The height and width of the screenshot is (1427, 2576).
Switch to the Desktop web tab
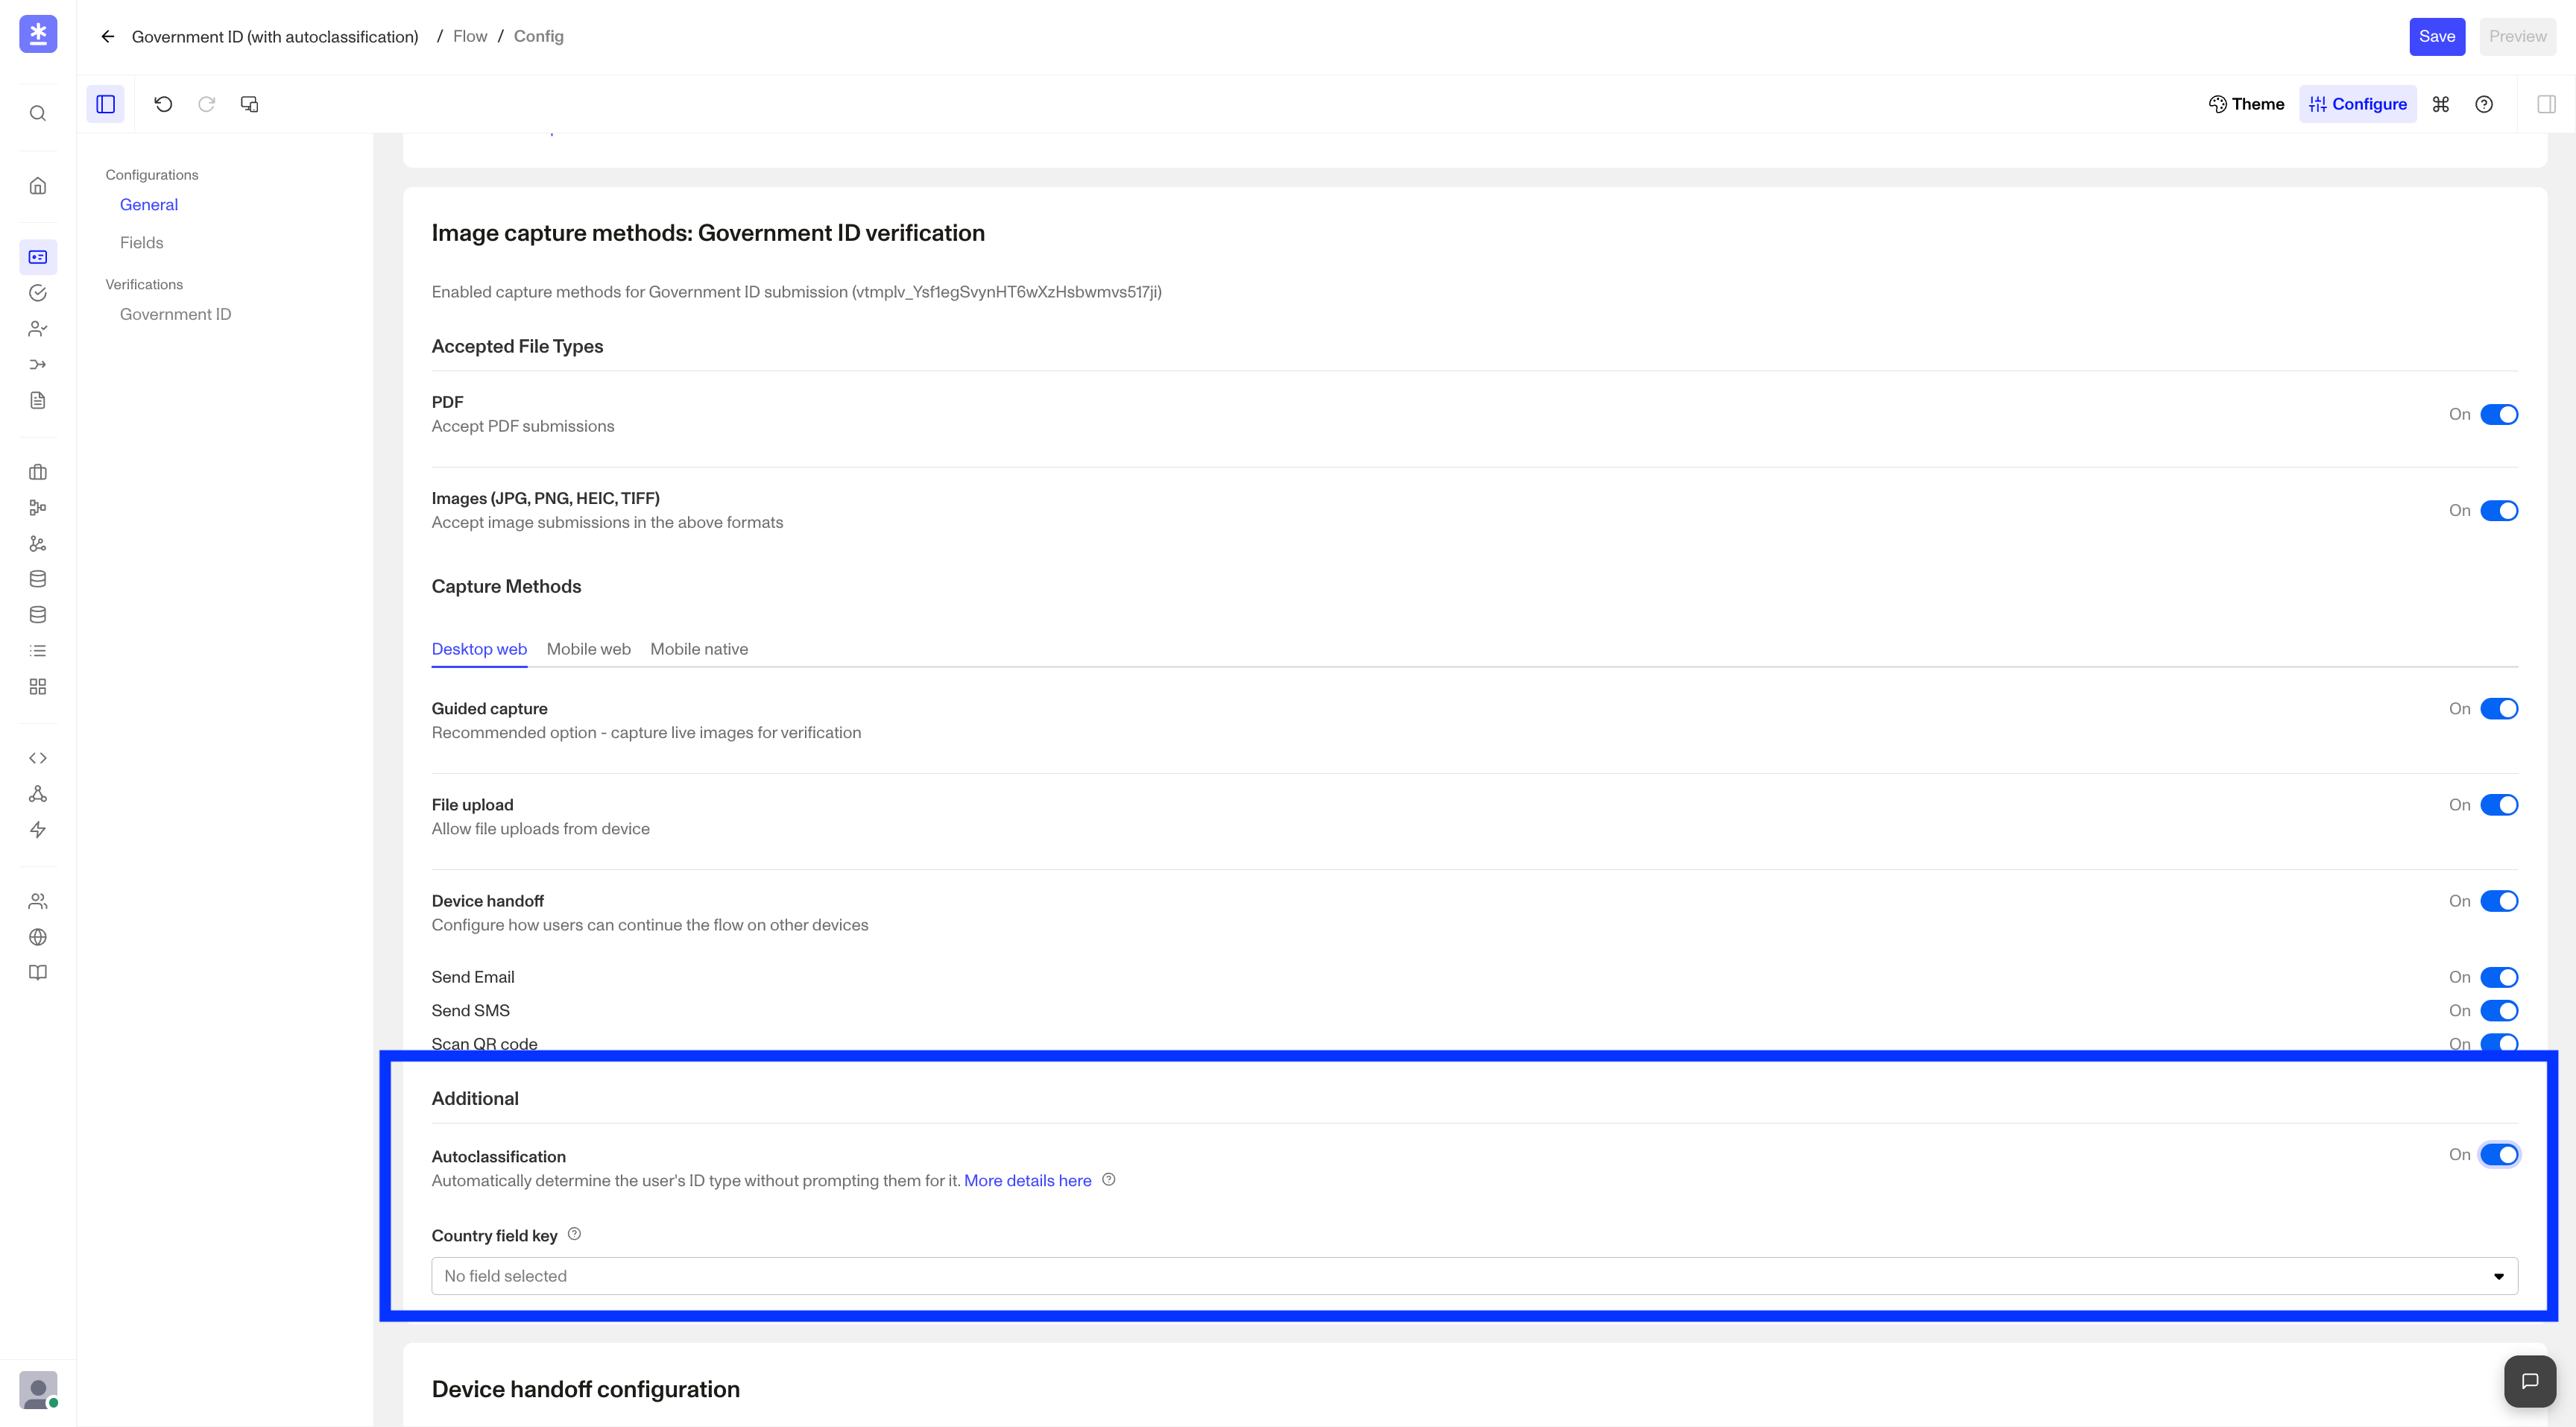click(x=479, y=649)
